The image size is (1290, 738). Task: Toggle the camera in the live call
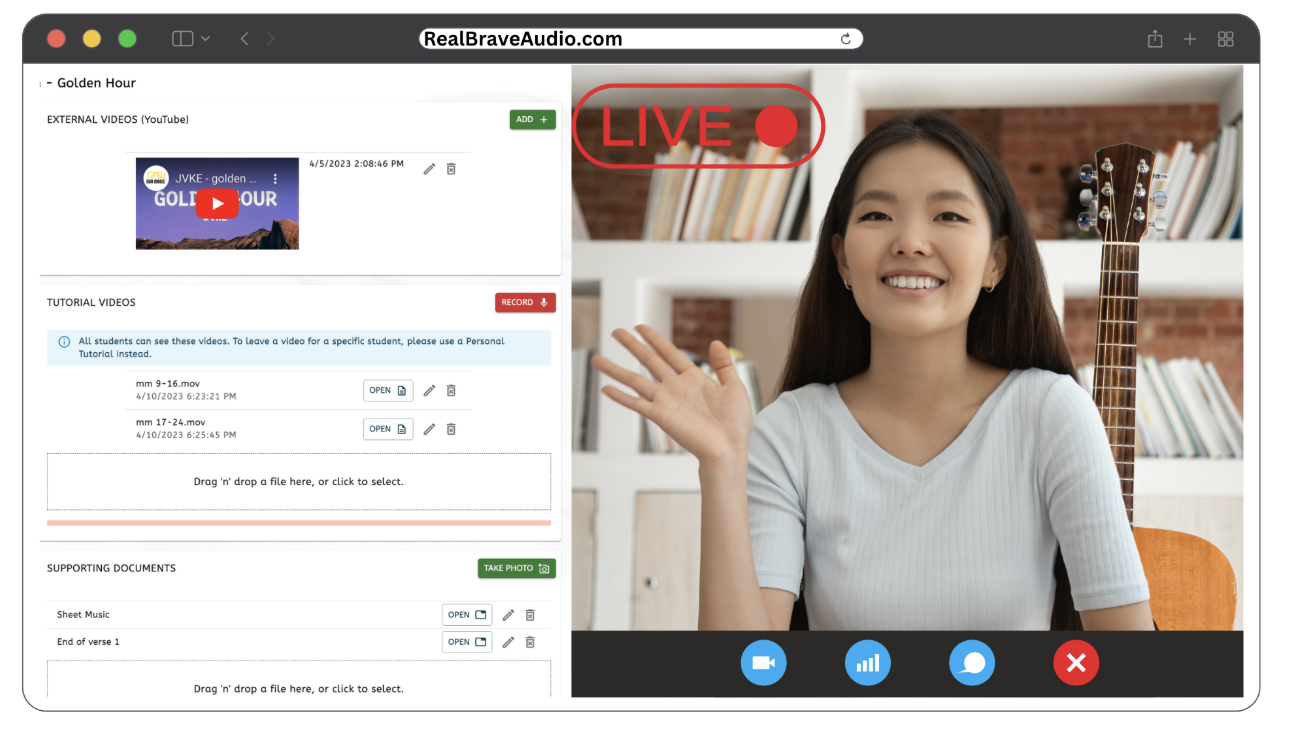(x=763, y=662)
